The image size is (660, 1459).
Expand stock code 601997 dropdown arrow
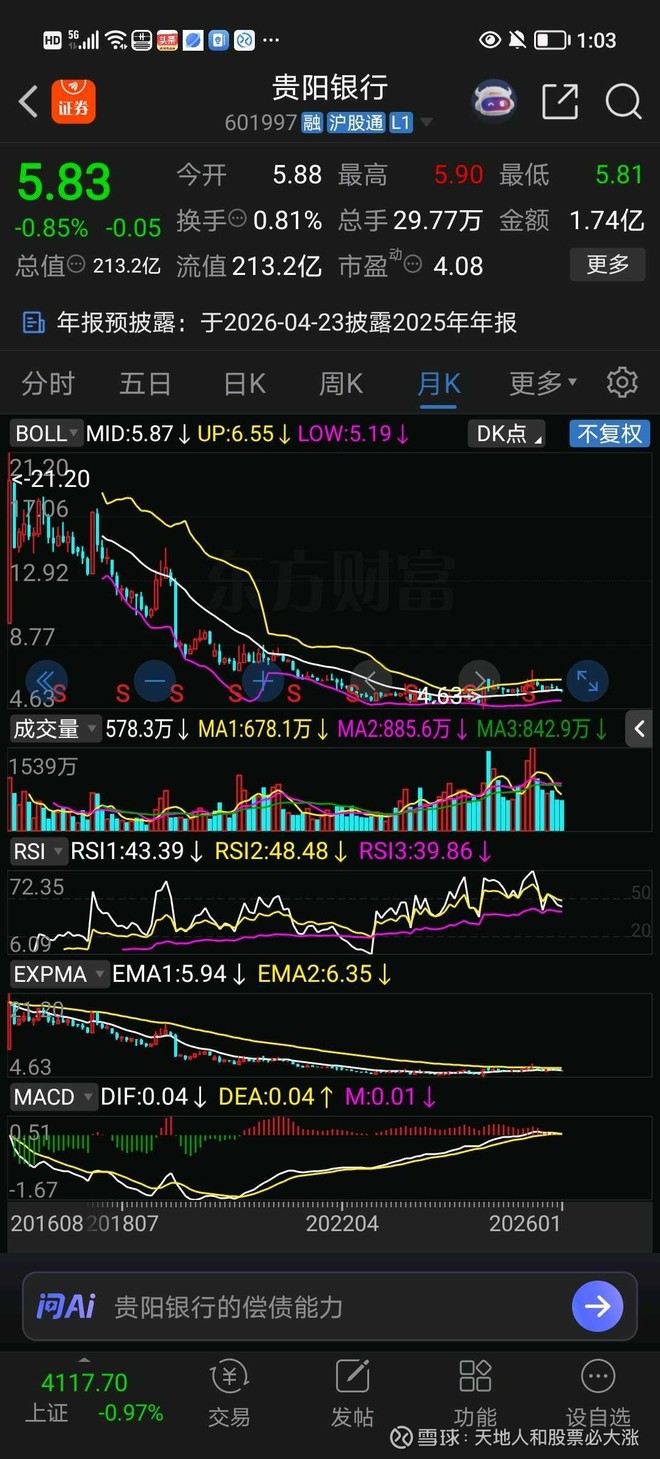(x=427, y=123)
